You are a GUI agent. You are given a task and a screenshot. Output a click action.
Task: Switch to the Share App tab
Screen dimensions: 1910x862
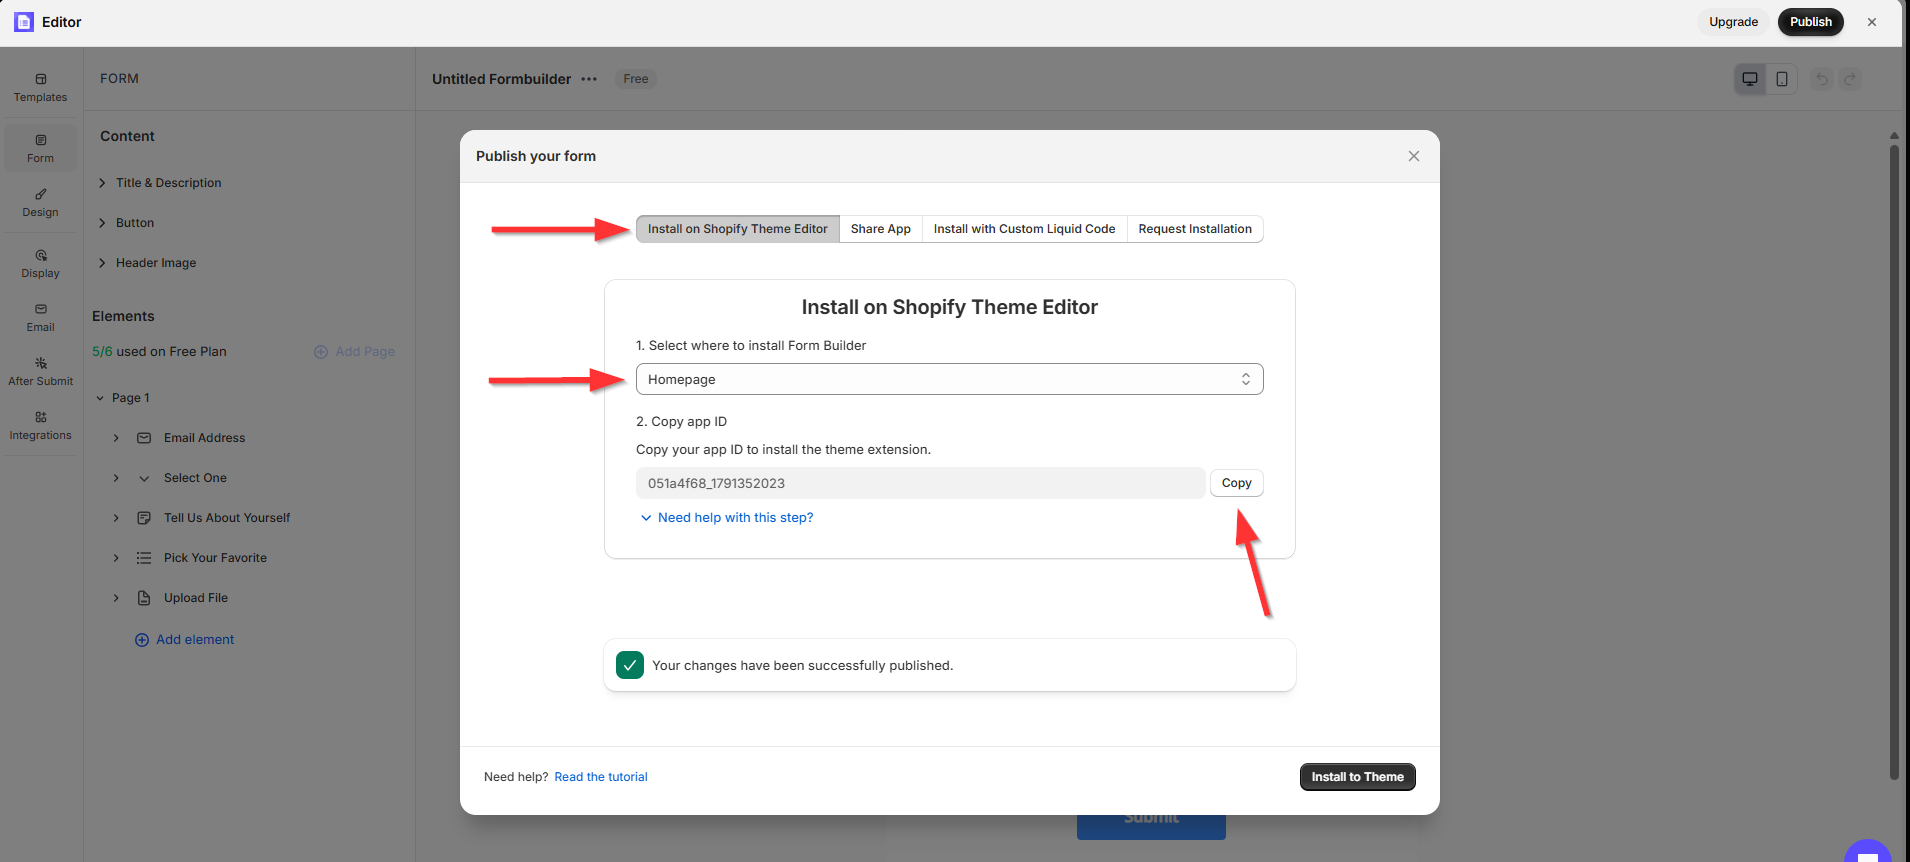(881, 229)
